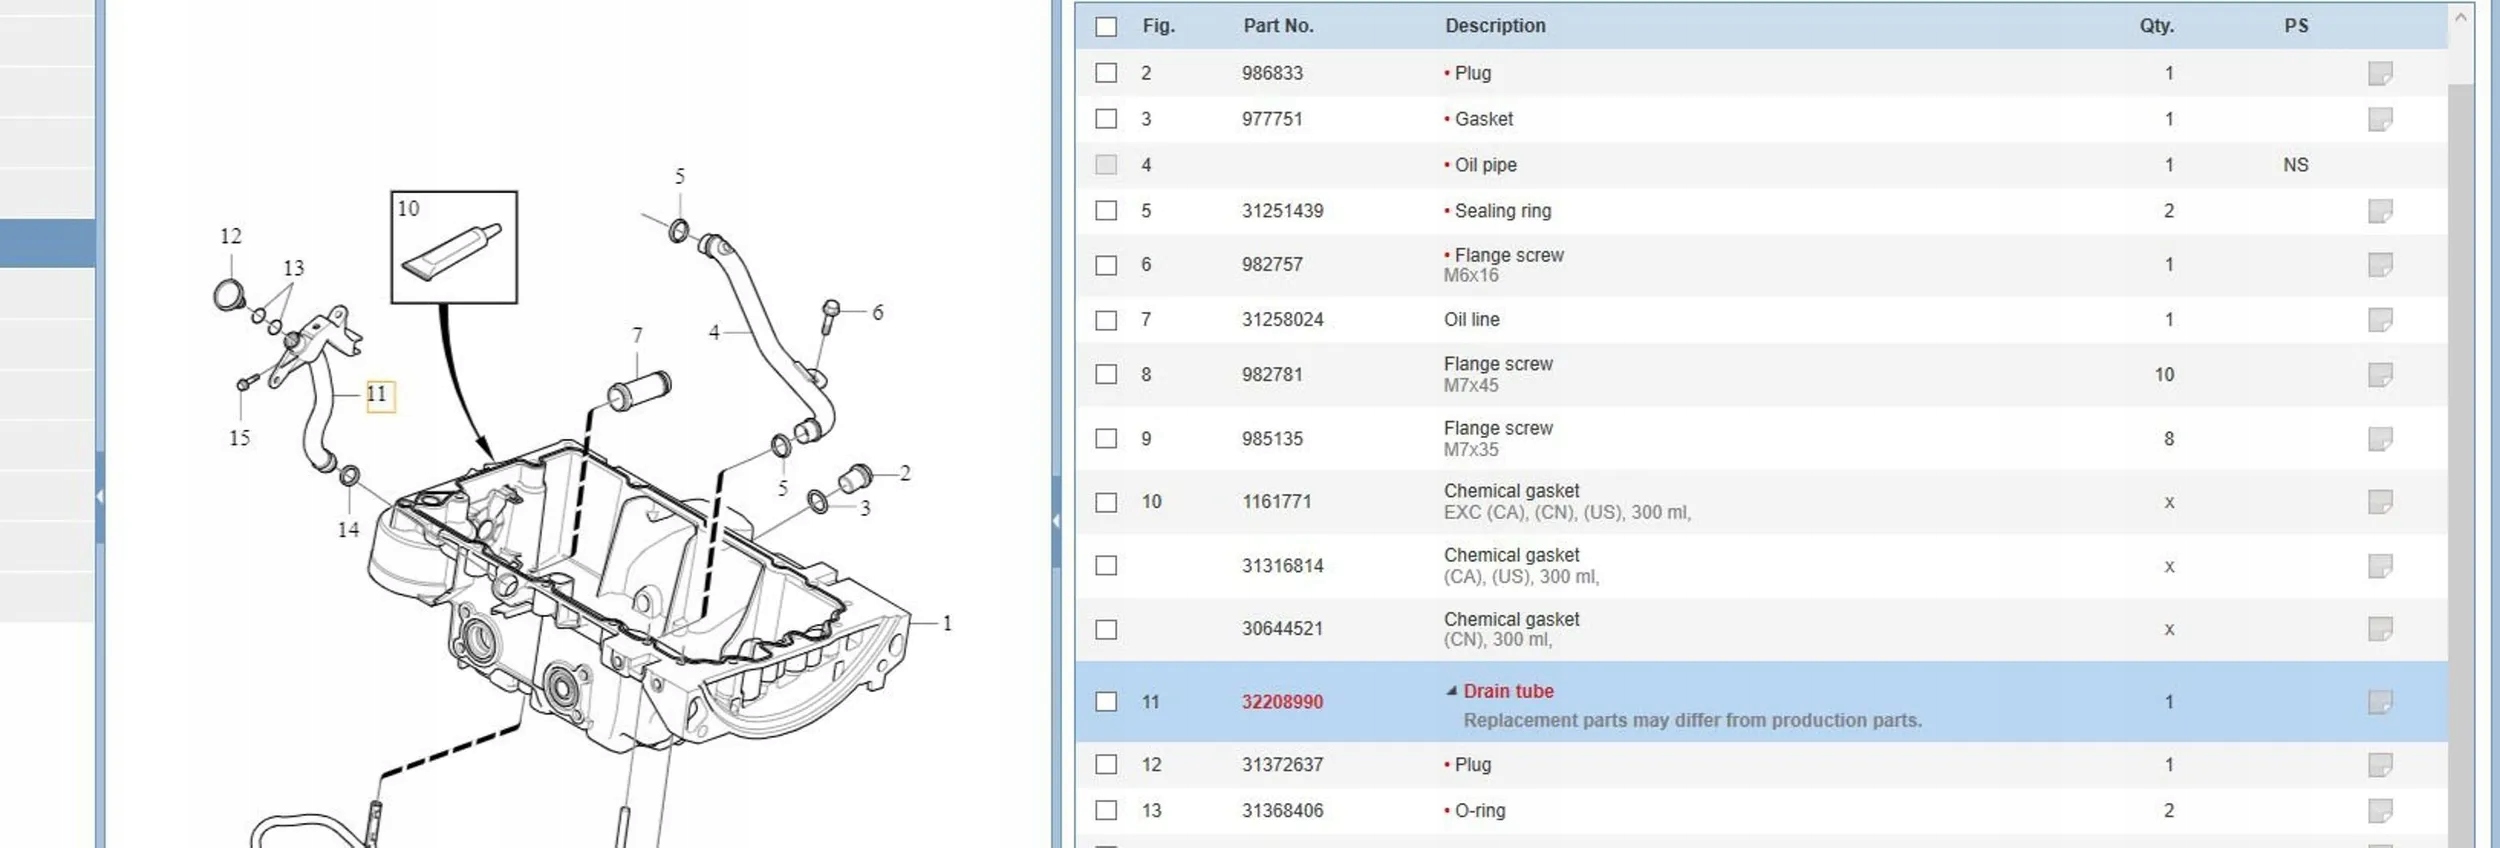Viewport: 2500px width, 848px height.
Task: Open the note icon for Plug 986833
Action: (2380, 73)
